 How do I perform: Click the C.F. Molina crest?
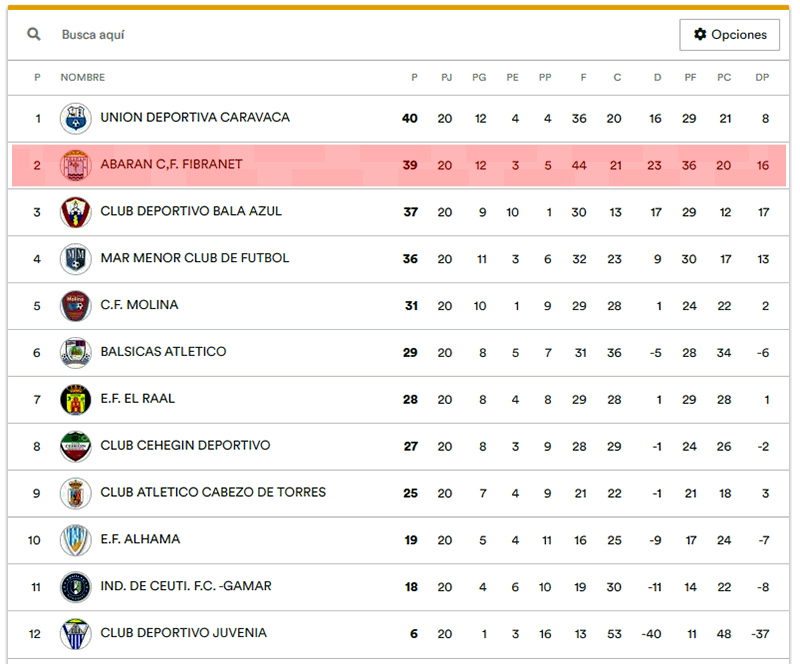[75, 306]
